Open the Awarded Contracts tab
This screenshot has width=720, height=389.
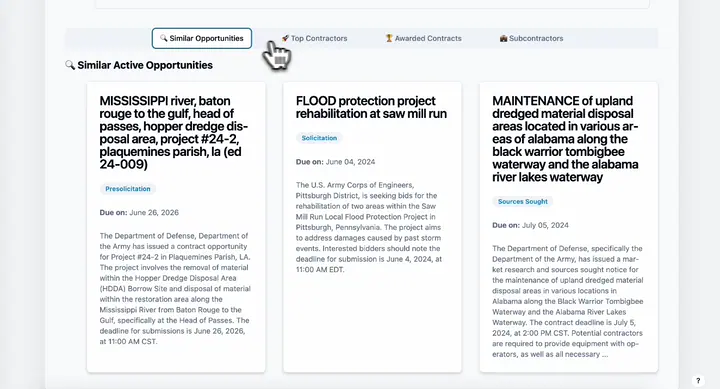pos(423,38)
